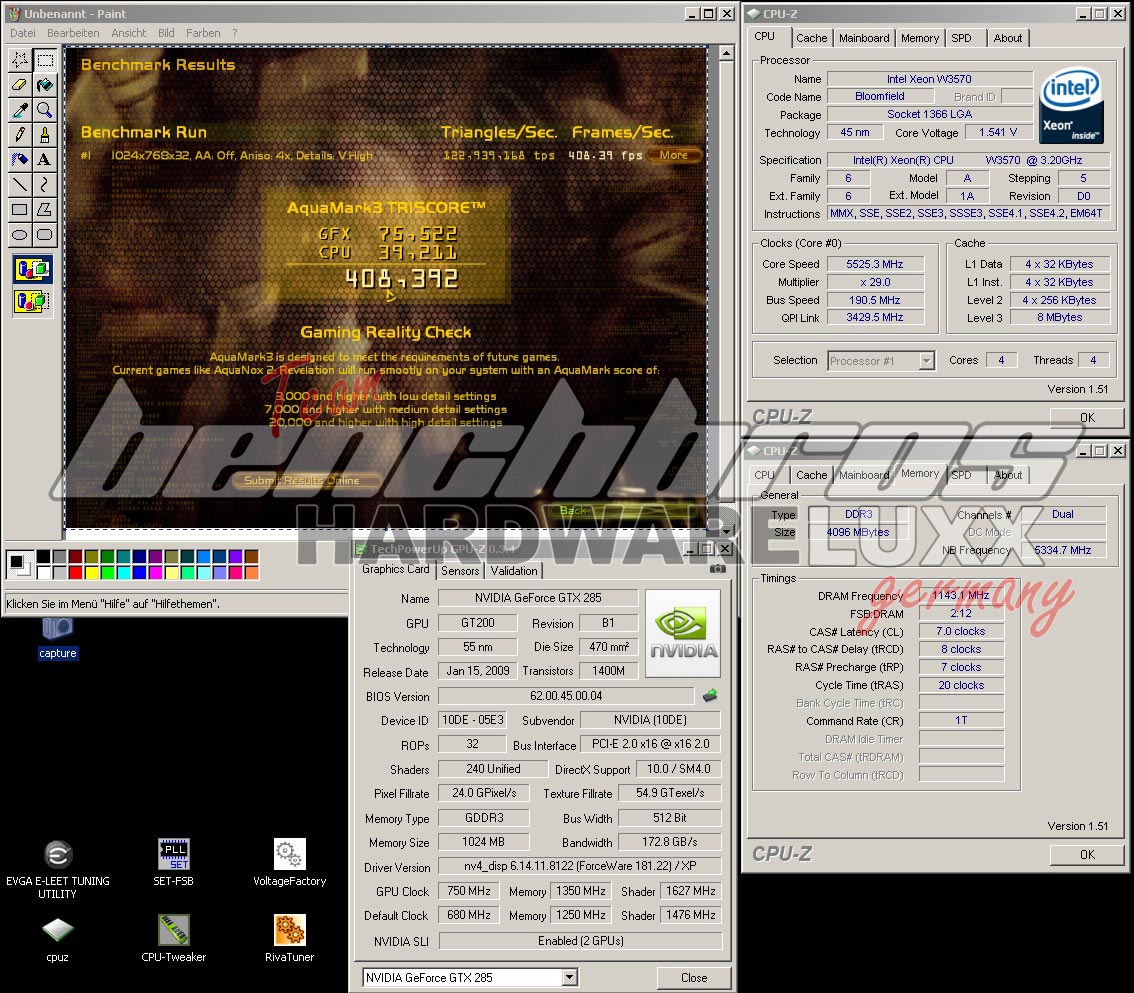Switch to Memory tab in upper CPU-Z window
Screen dimensions: 1134x993
tap(920, 38)
